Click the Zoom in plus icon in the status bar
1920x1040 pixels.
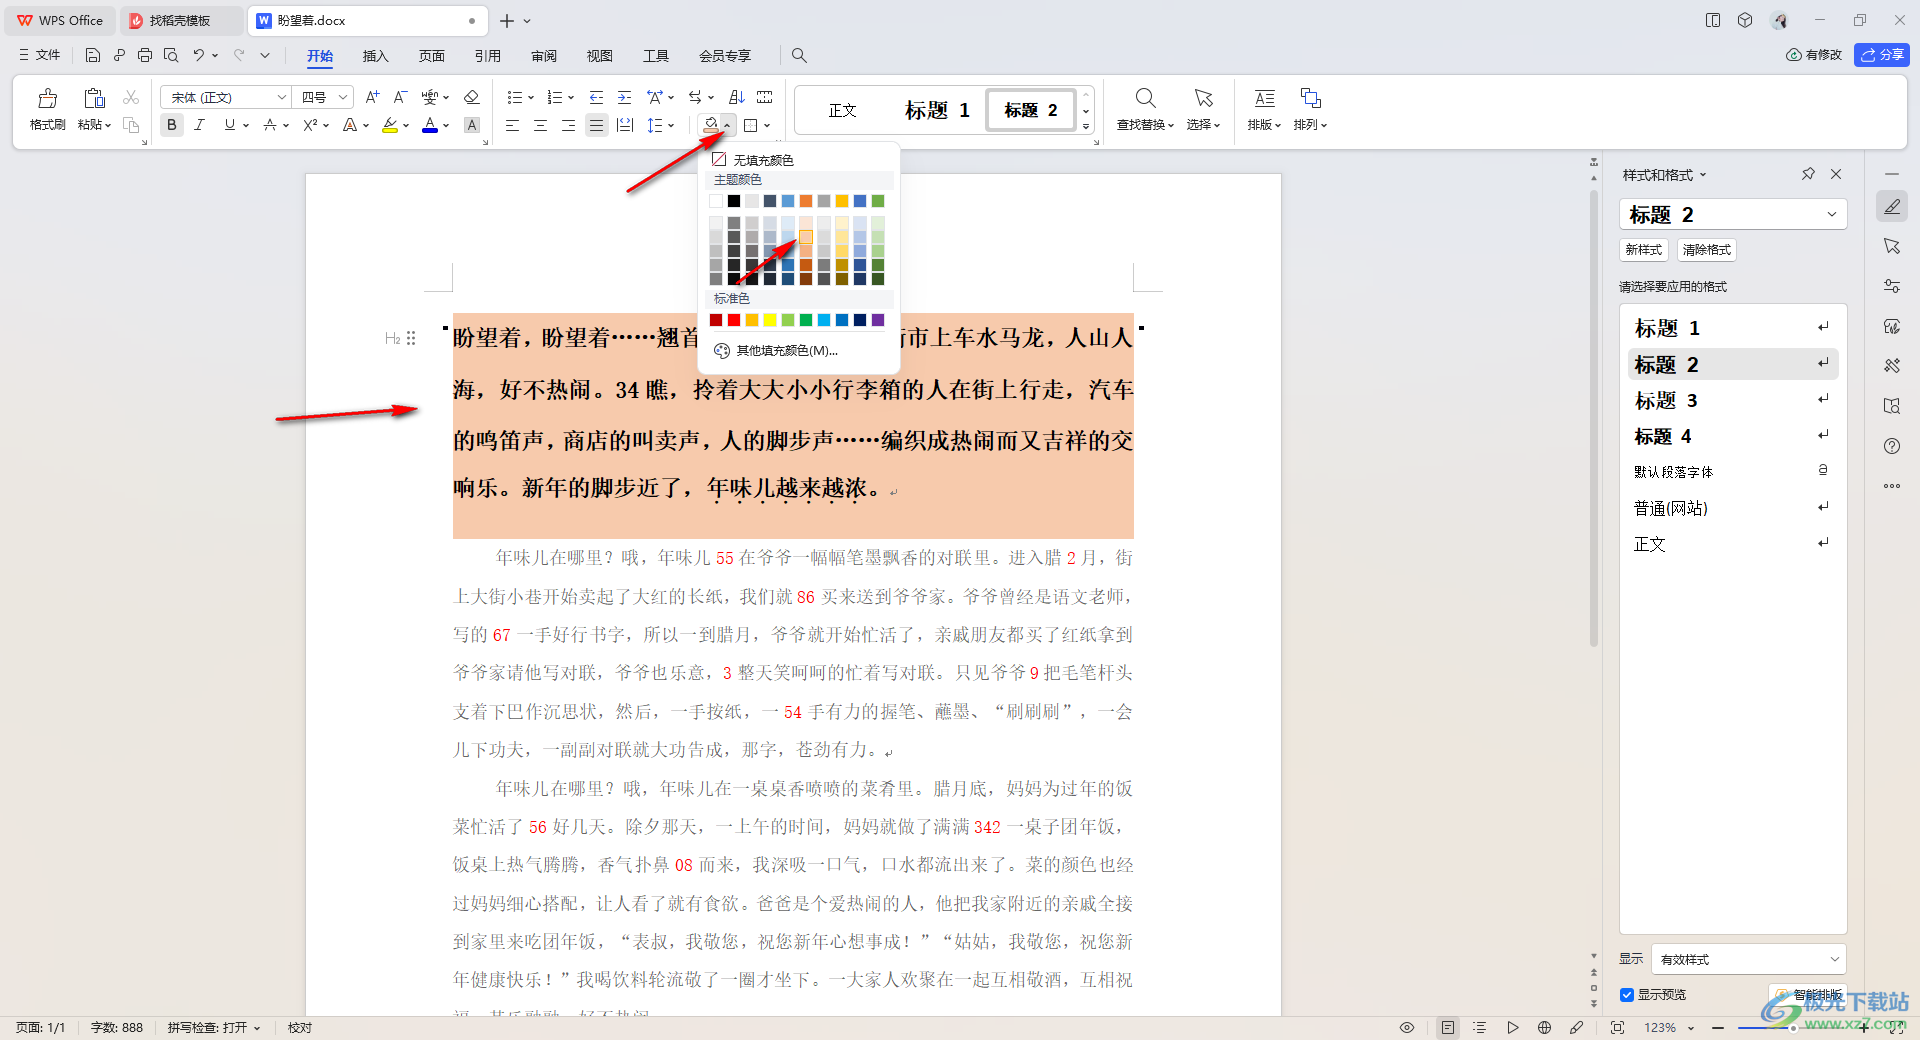coord(1864,1027)
